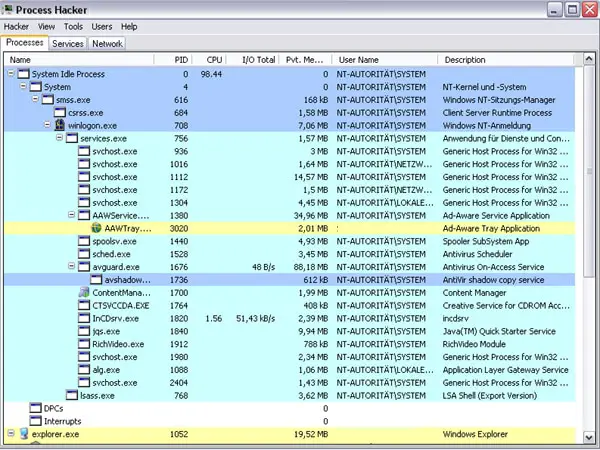Sort by the Name column header

(79, 60)
